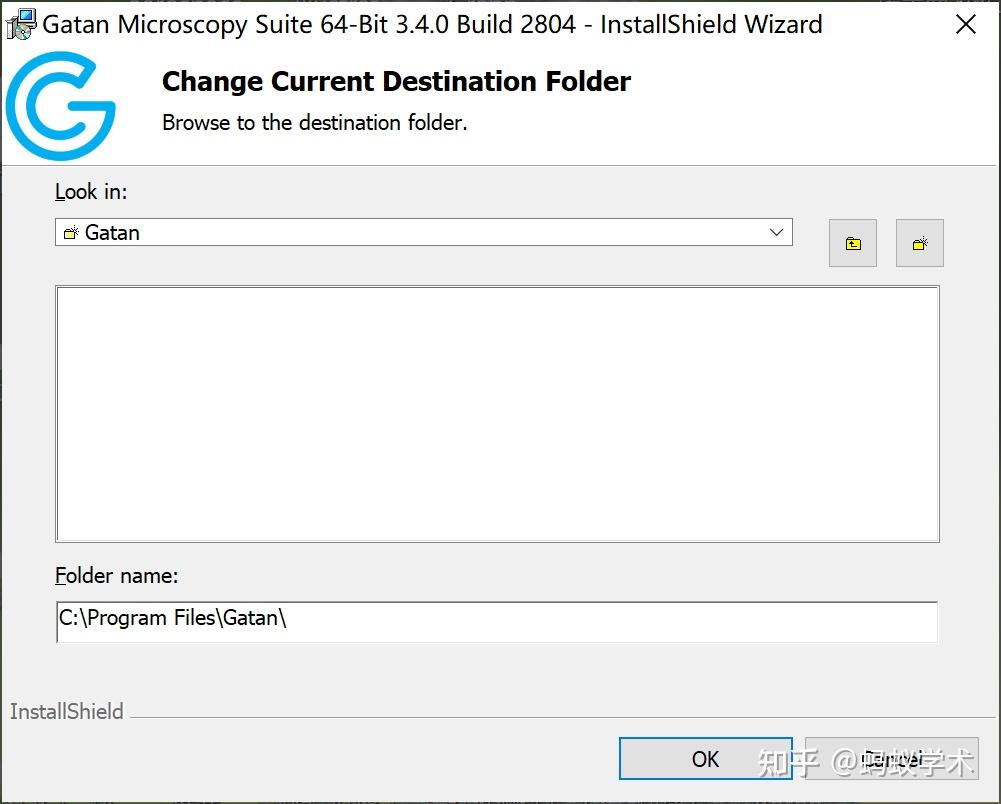
Task: Click the Change Current Destination Folder heading
Action: (x=396, y=82)
